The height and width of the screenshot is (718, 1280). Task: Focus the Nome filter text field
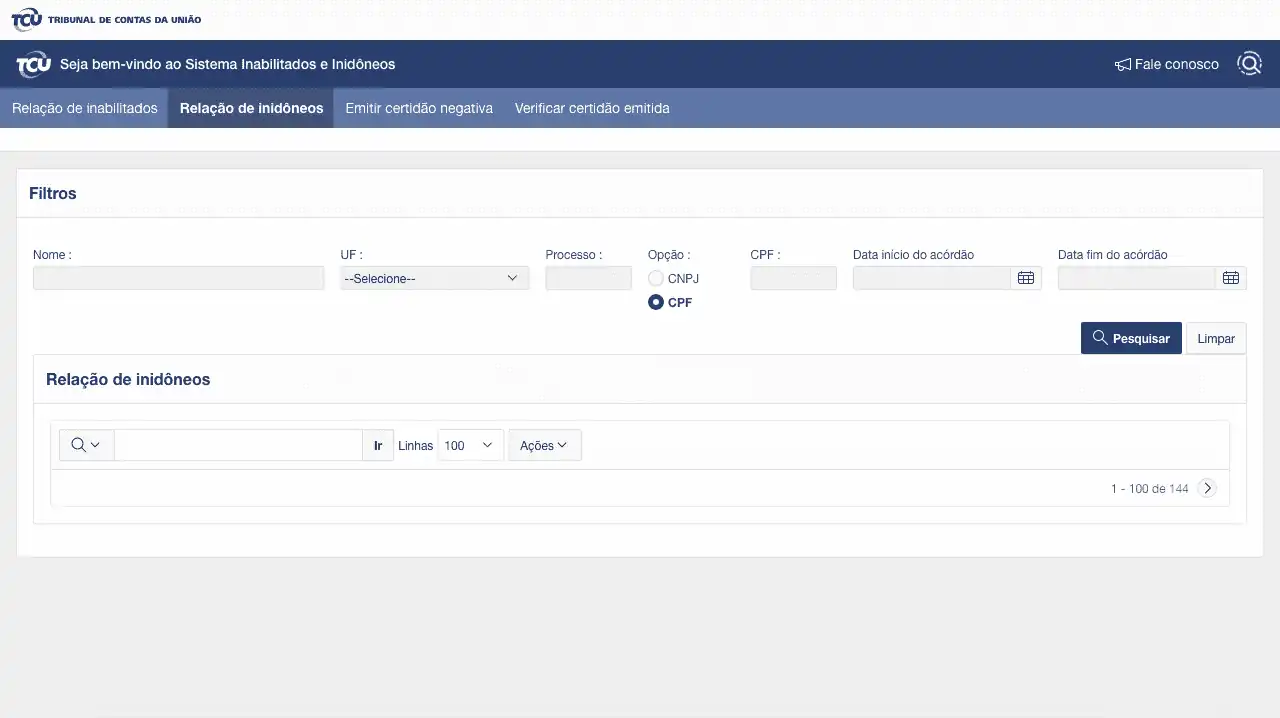click(178, 278)
